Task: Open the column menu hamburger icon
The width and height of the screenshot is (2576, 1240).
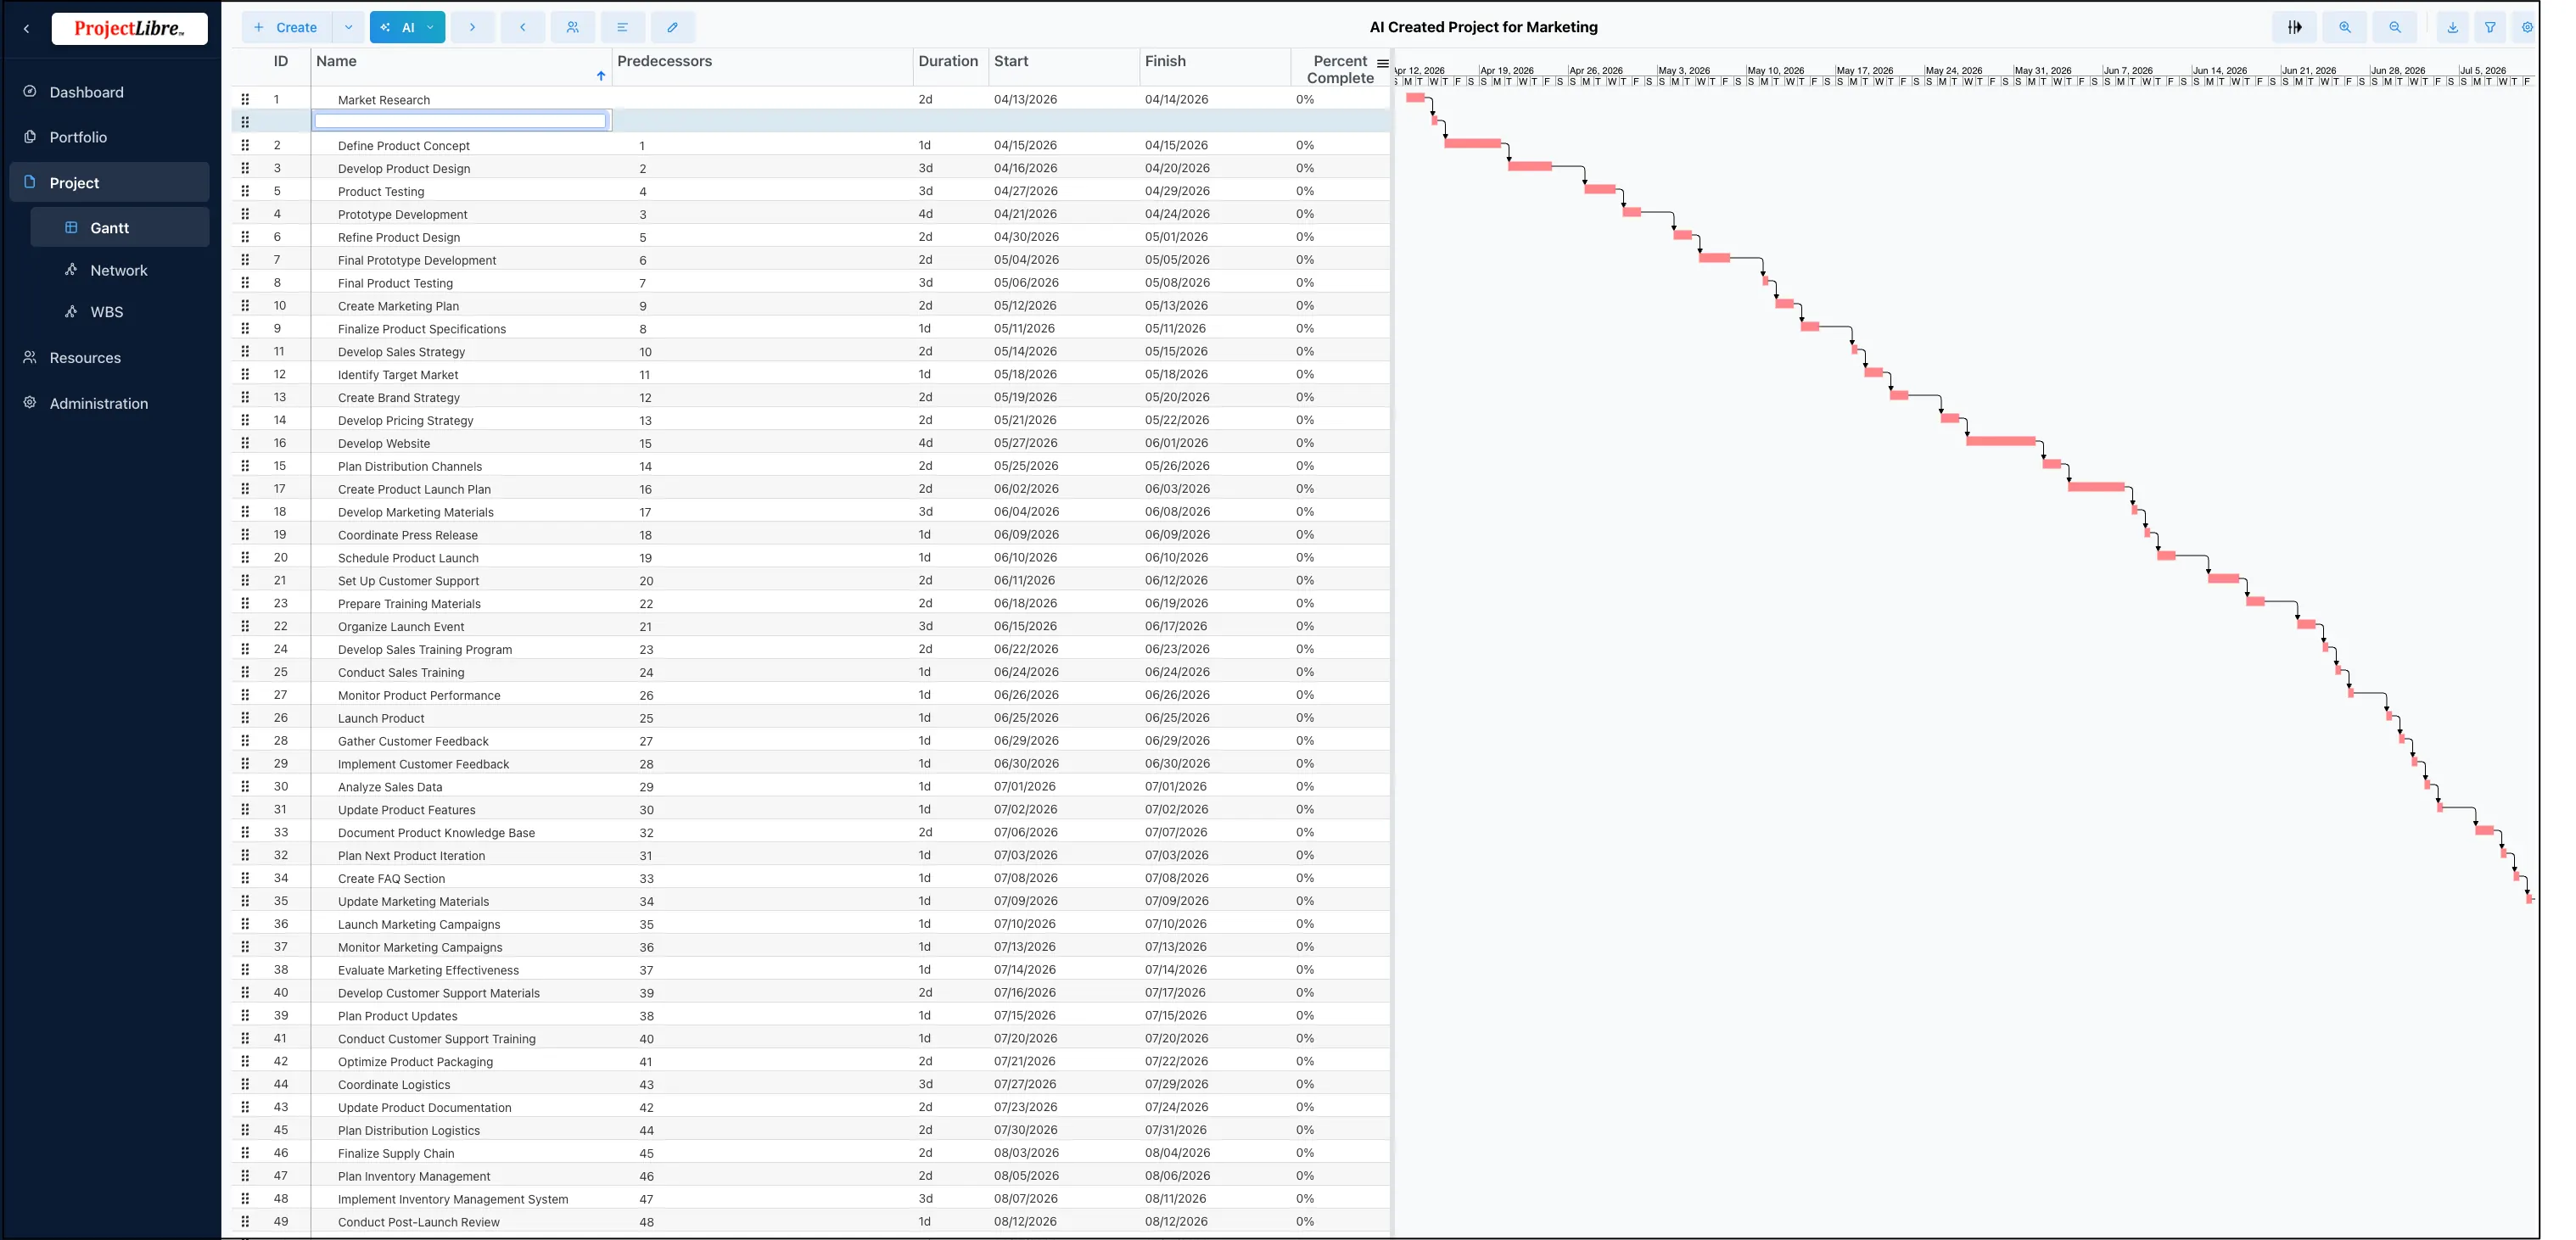Action: [1382, 63]
